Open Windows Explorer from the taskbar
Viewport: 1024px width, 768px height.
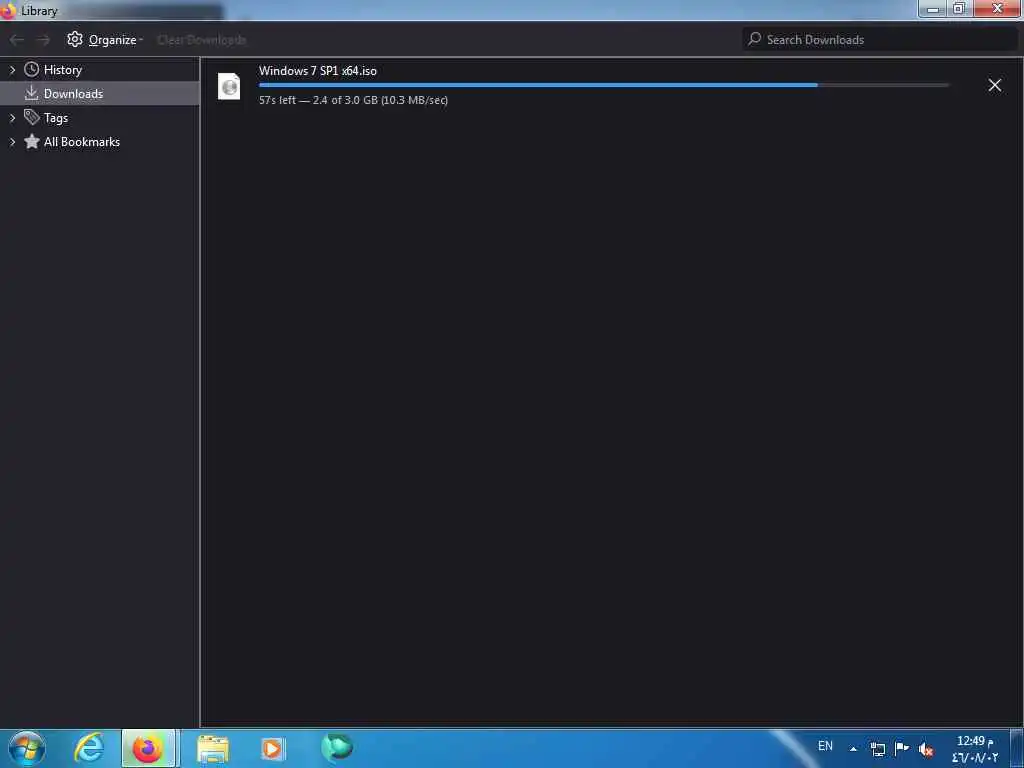coord(213,749)
